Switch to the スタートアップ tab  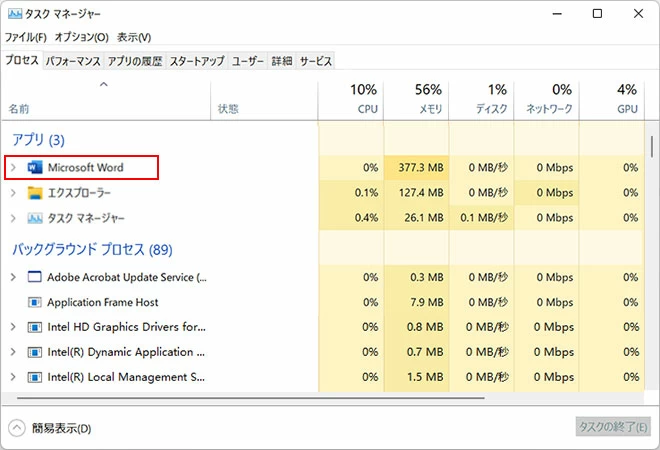197,61
